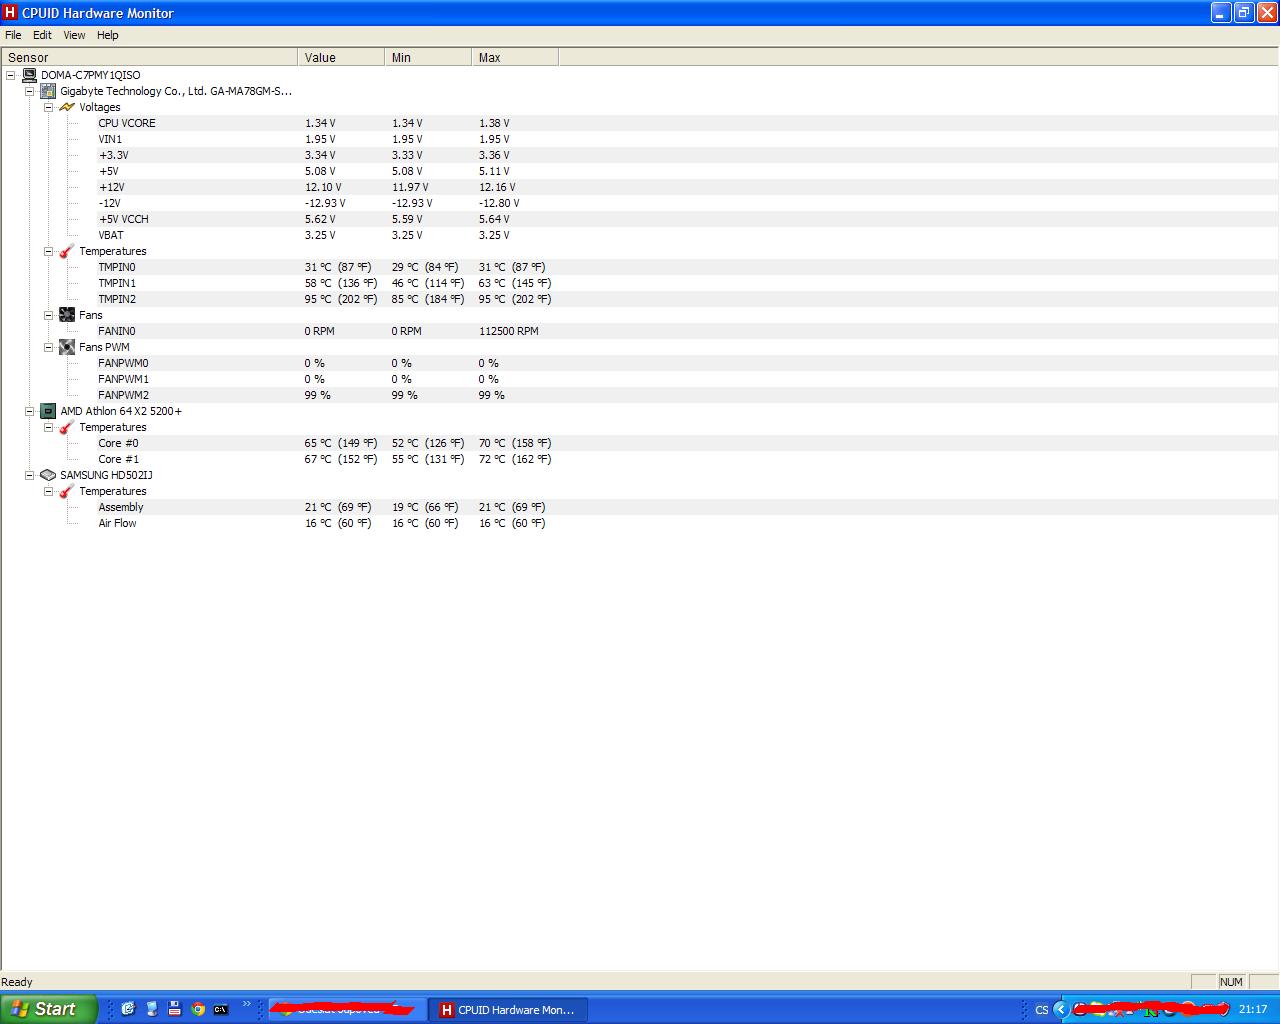Collapse the DOMA-C7PMY1QISO root node
This screenshot has width=1280, height=1024.
[11, 75]
